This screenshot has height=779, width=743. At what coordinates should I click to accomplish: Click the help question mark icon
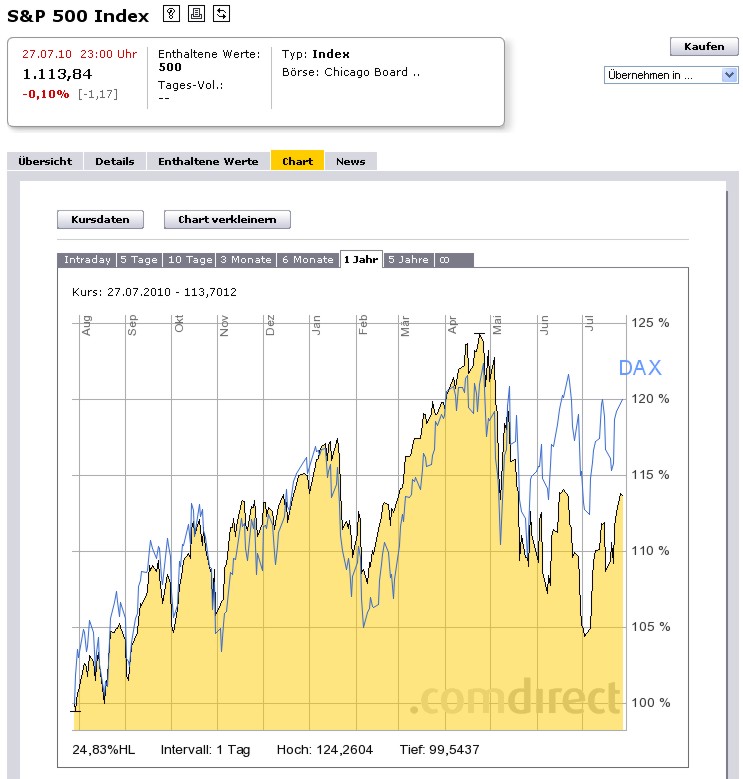click(171, 14)
